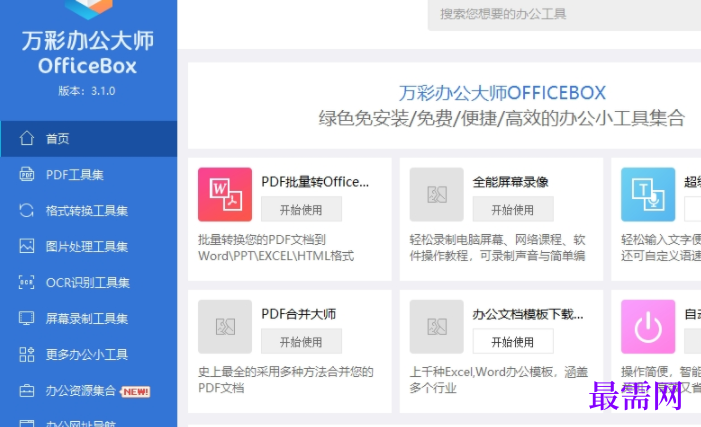Click 开始使用 under PDF批量转Office
Image resolution: width=701 pixels, height=427 pixels.
click(x=301, y=209)
